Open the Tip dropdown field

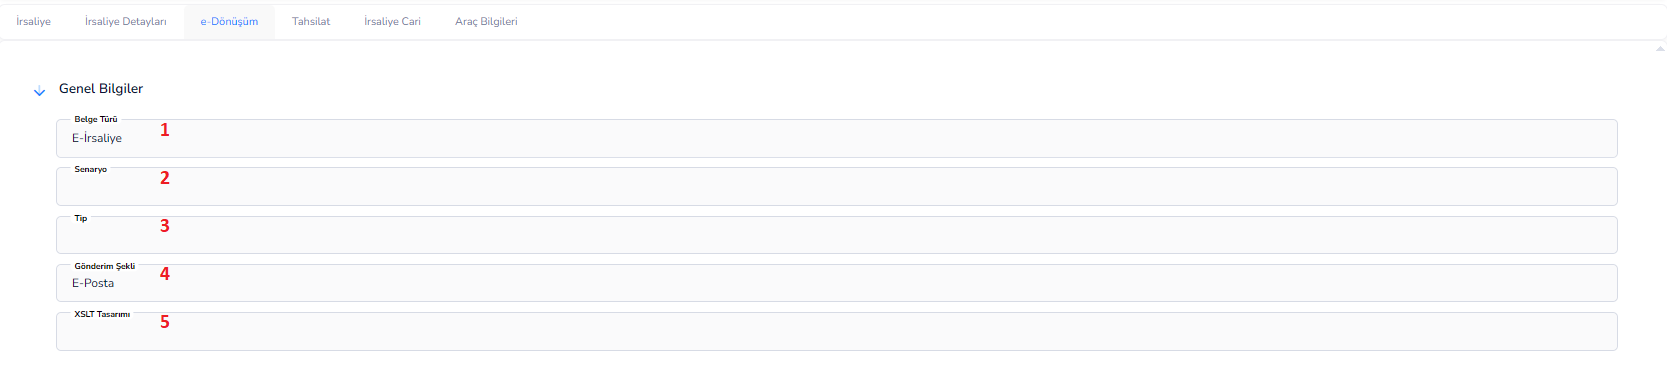(836, 235)
